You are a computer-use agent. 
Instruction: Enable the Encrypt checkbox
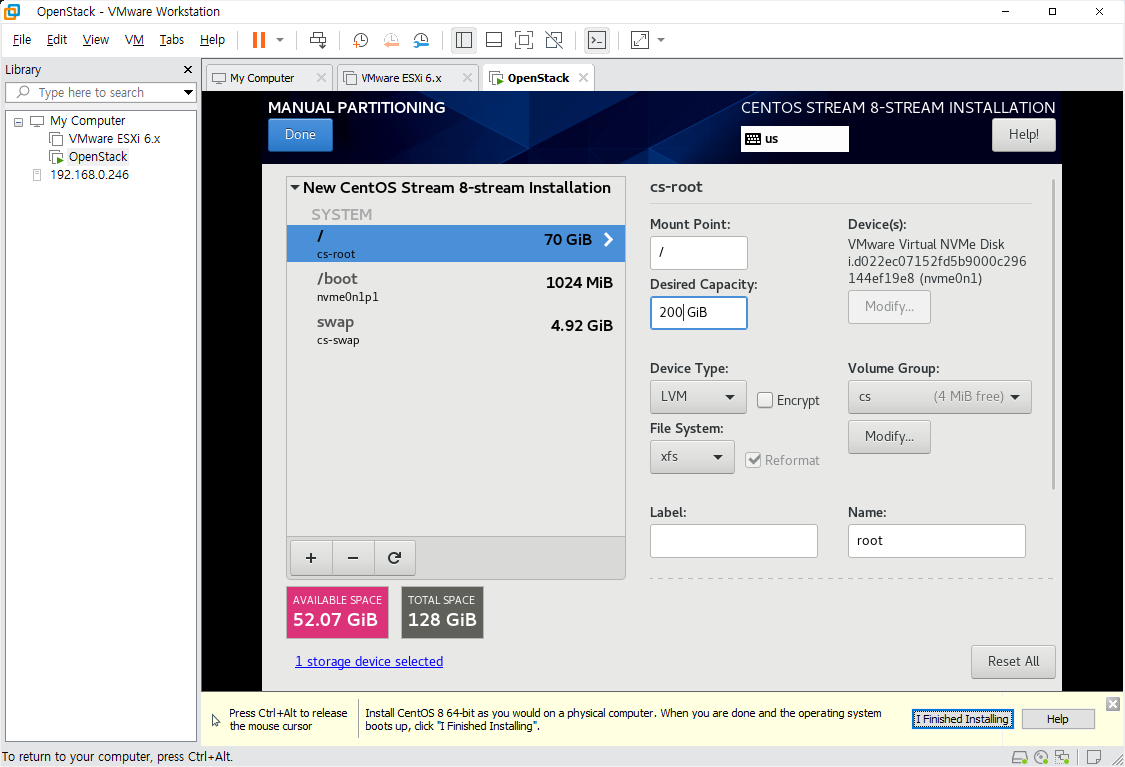pos(765,400)
